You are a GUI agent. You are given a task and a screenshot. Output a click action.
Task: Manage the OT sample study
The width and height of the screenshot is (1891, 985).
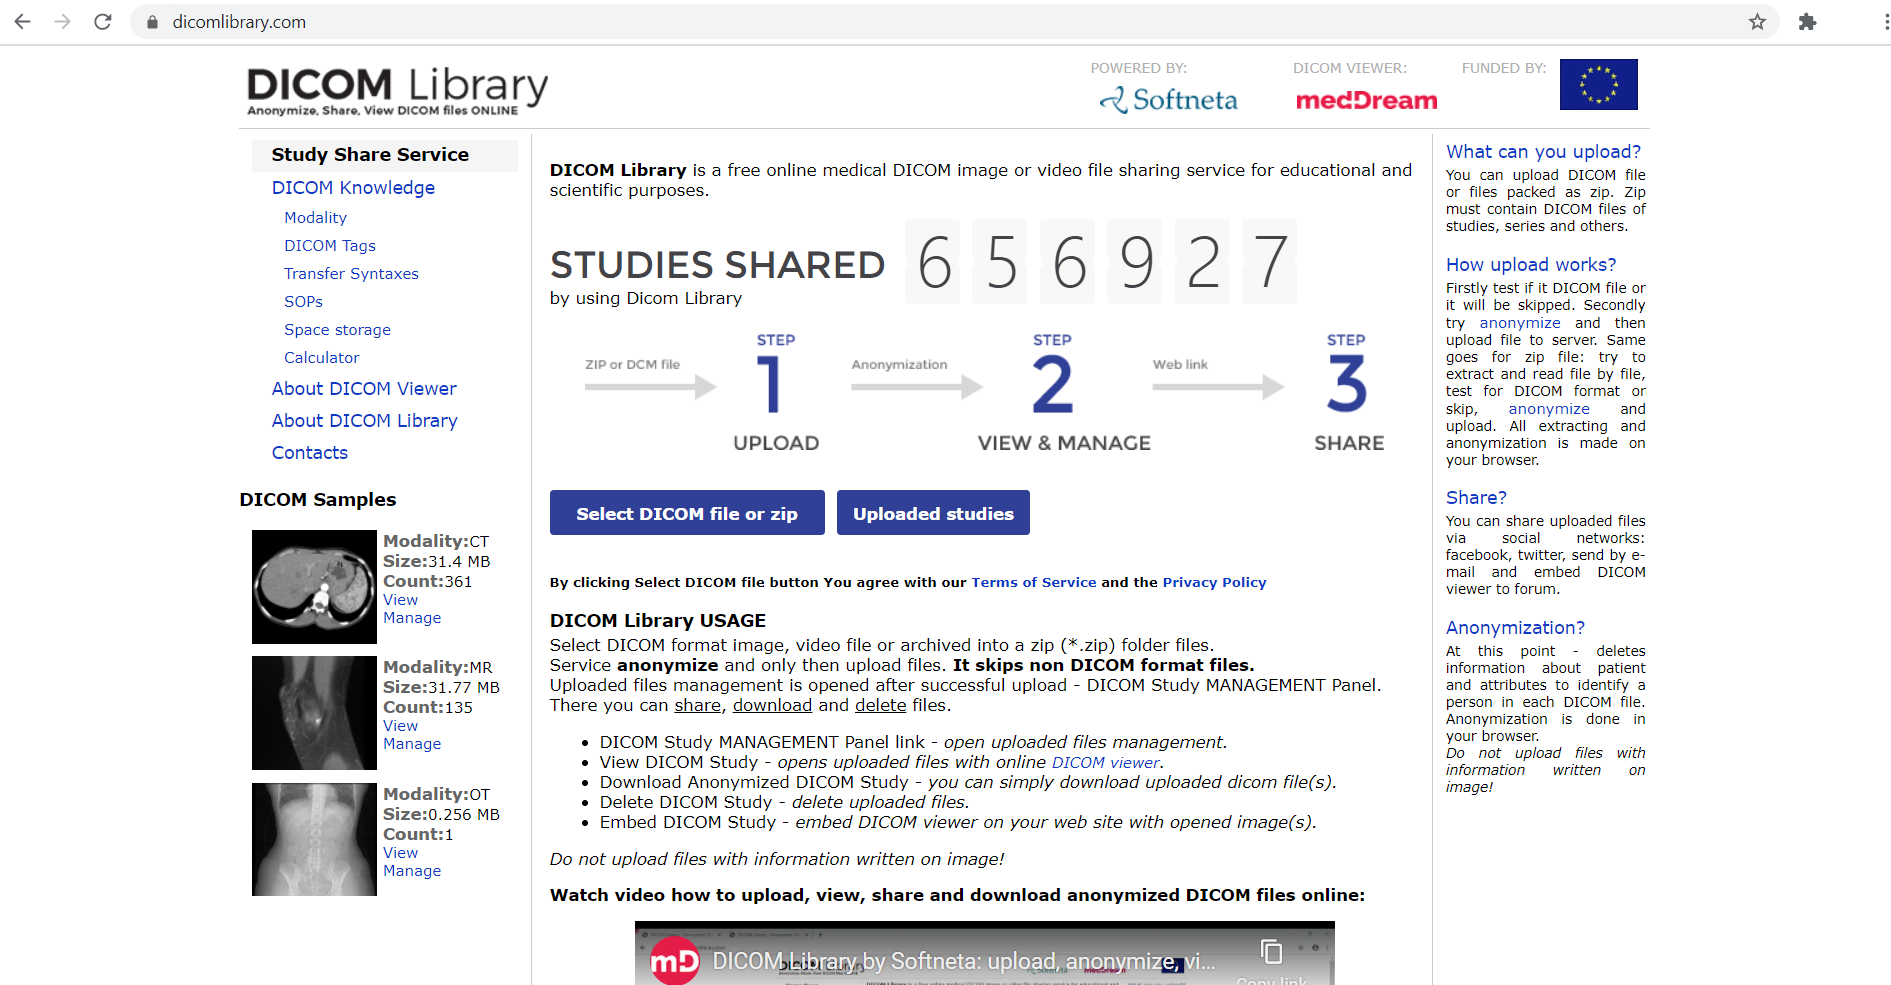(x=412, y=871)
